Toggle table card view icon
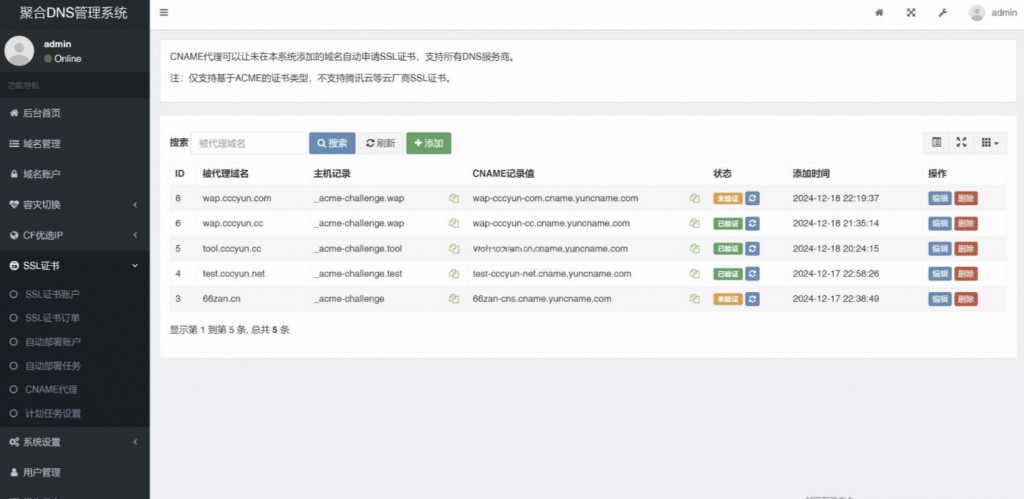 coord(936,142)
